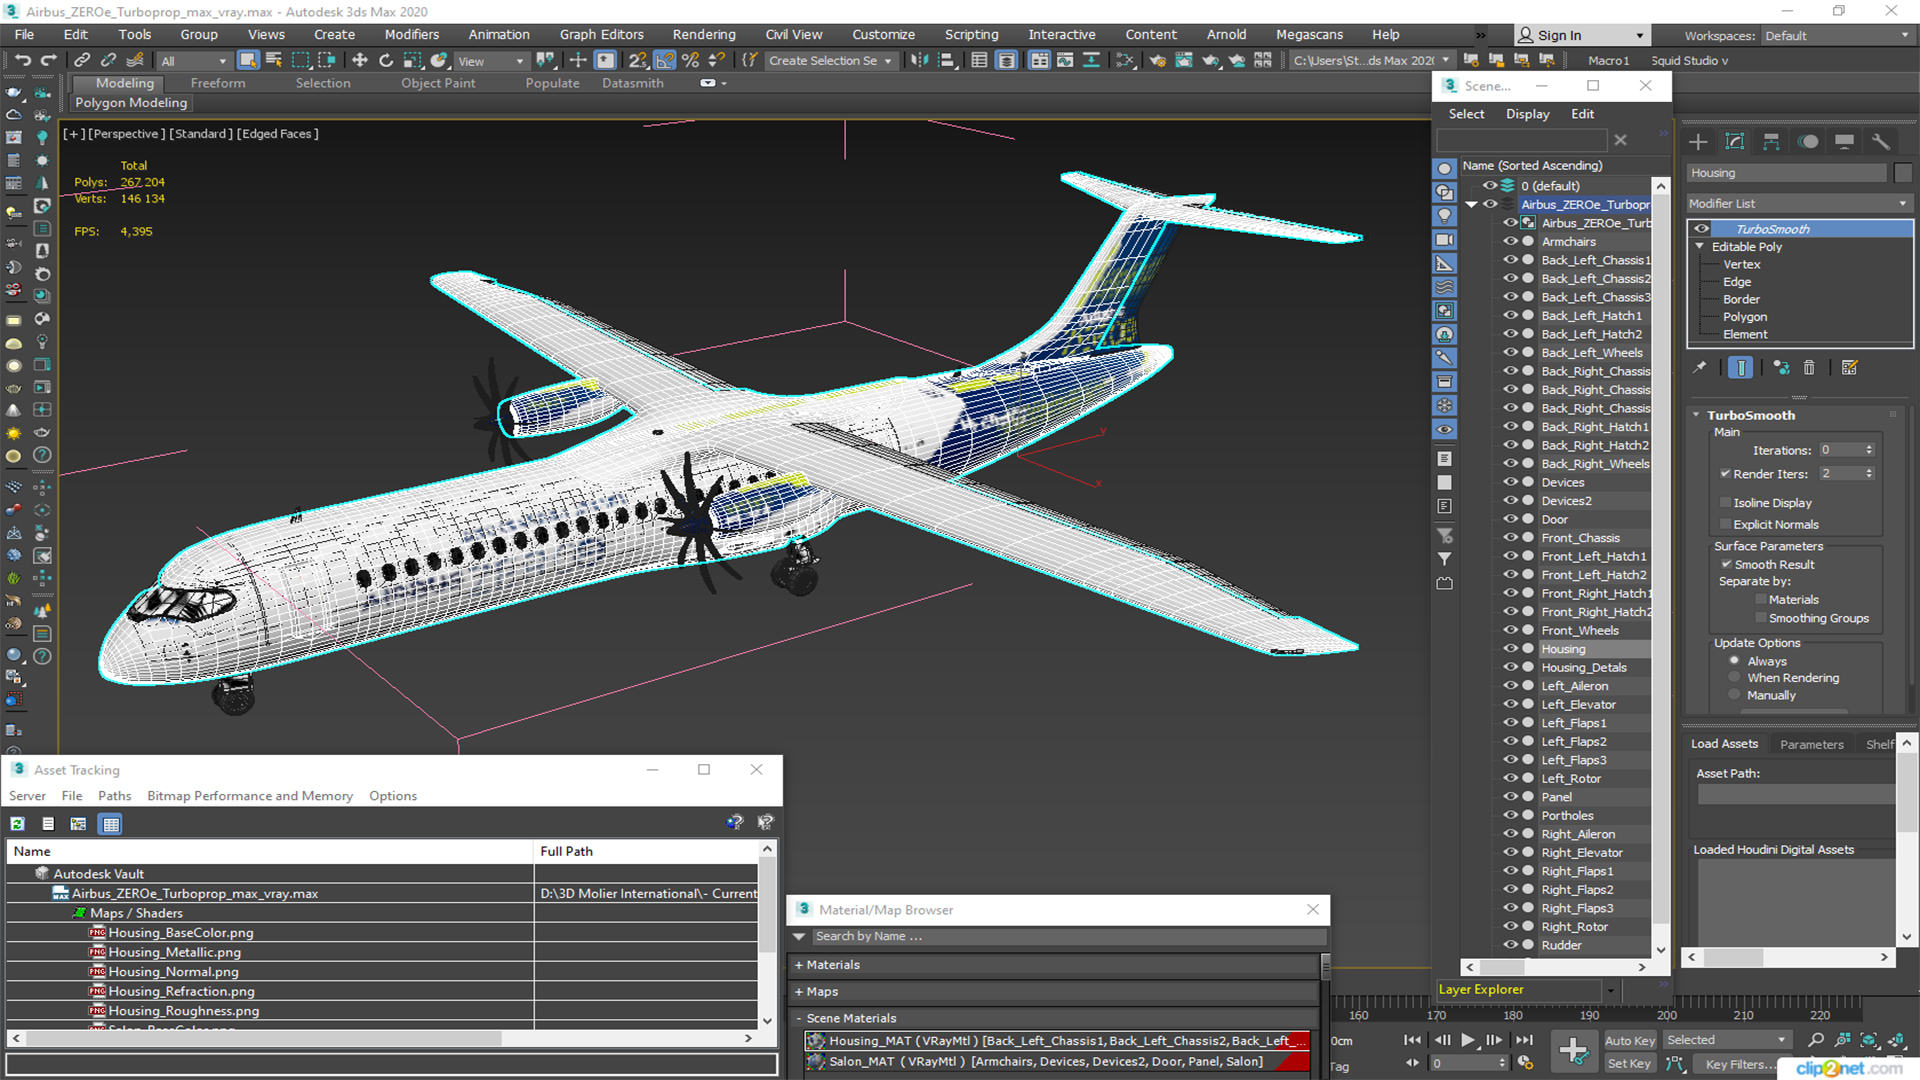This screenshot has width=1920, height=1080.
Task: Open the Modify command panel tab
Action: pyautogui.click(x=1735, y=142)
